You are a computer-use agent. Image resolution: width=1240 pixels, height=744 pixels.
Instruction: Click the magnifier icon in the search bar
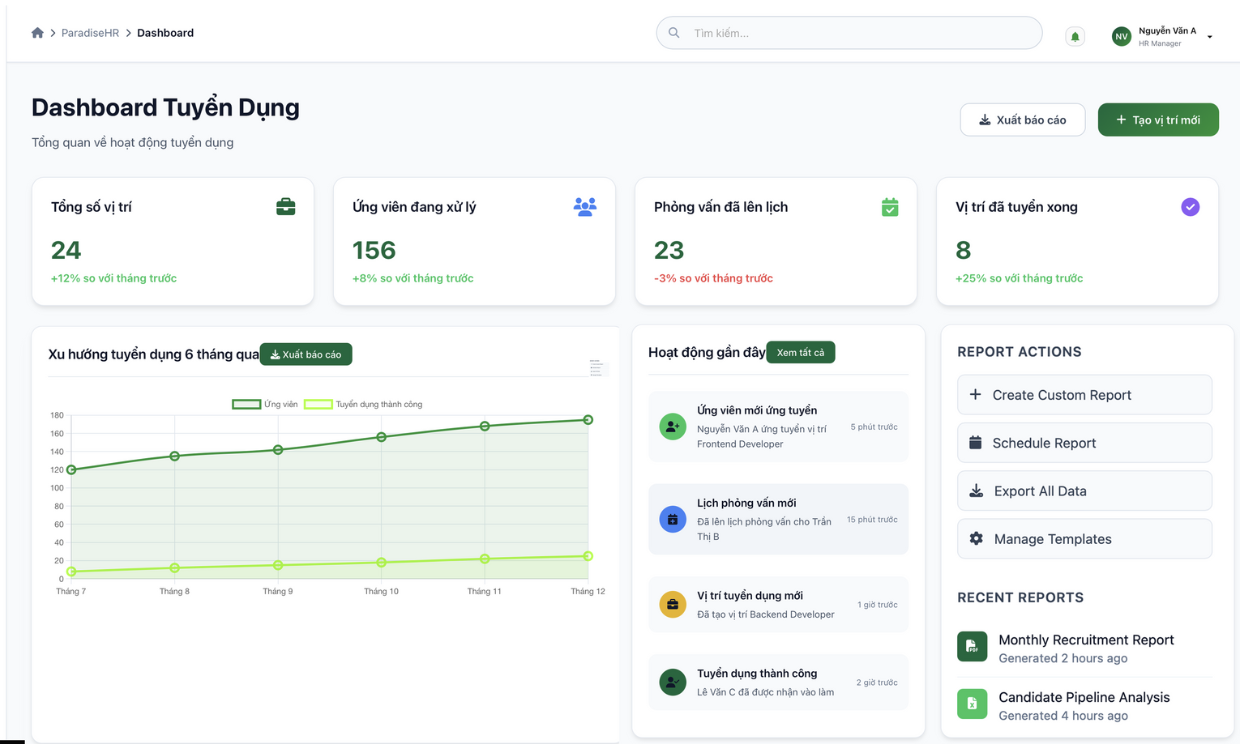tap(674, 33)
